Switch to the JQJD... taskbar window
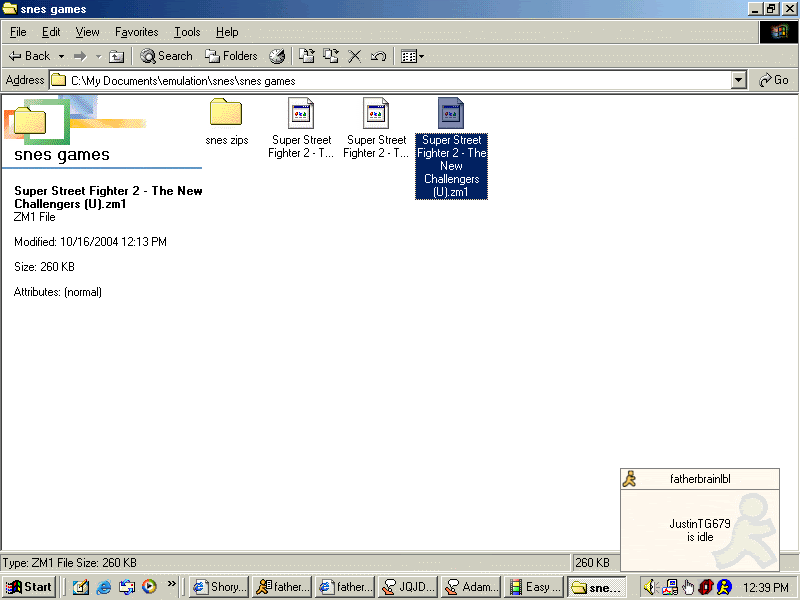 click(409, 587)
